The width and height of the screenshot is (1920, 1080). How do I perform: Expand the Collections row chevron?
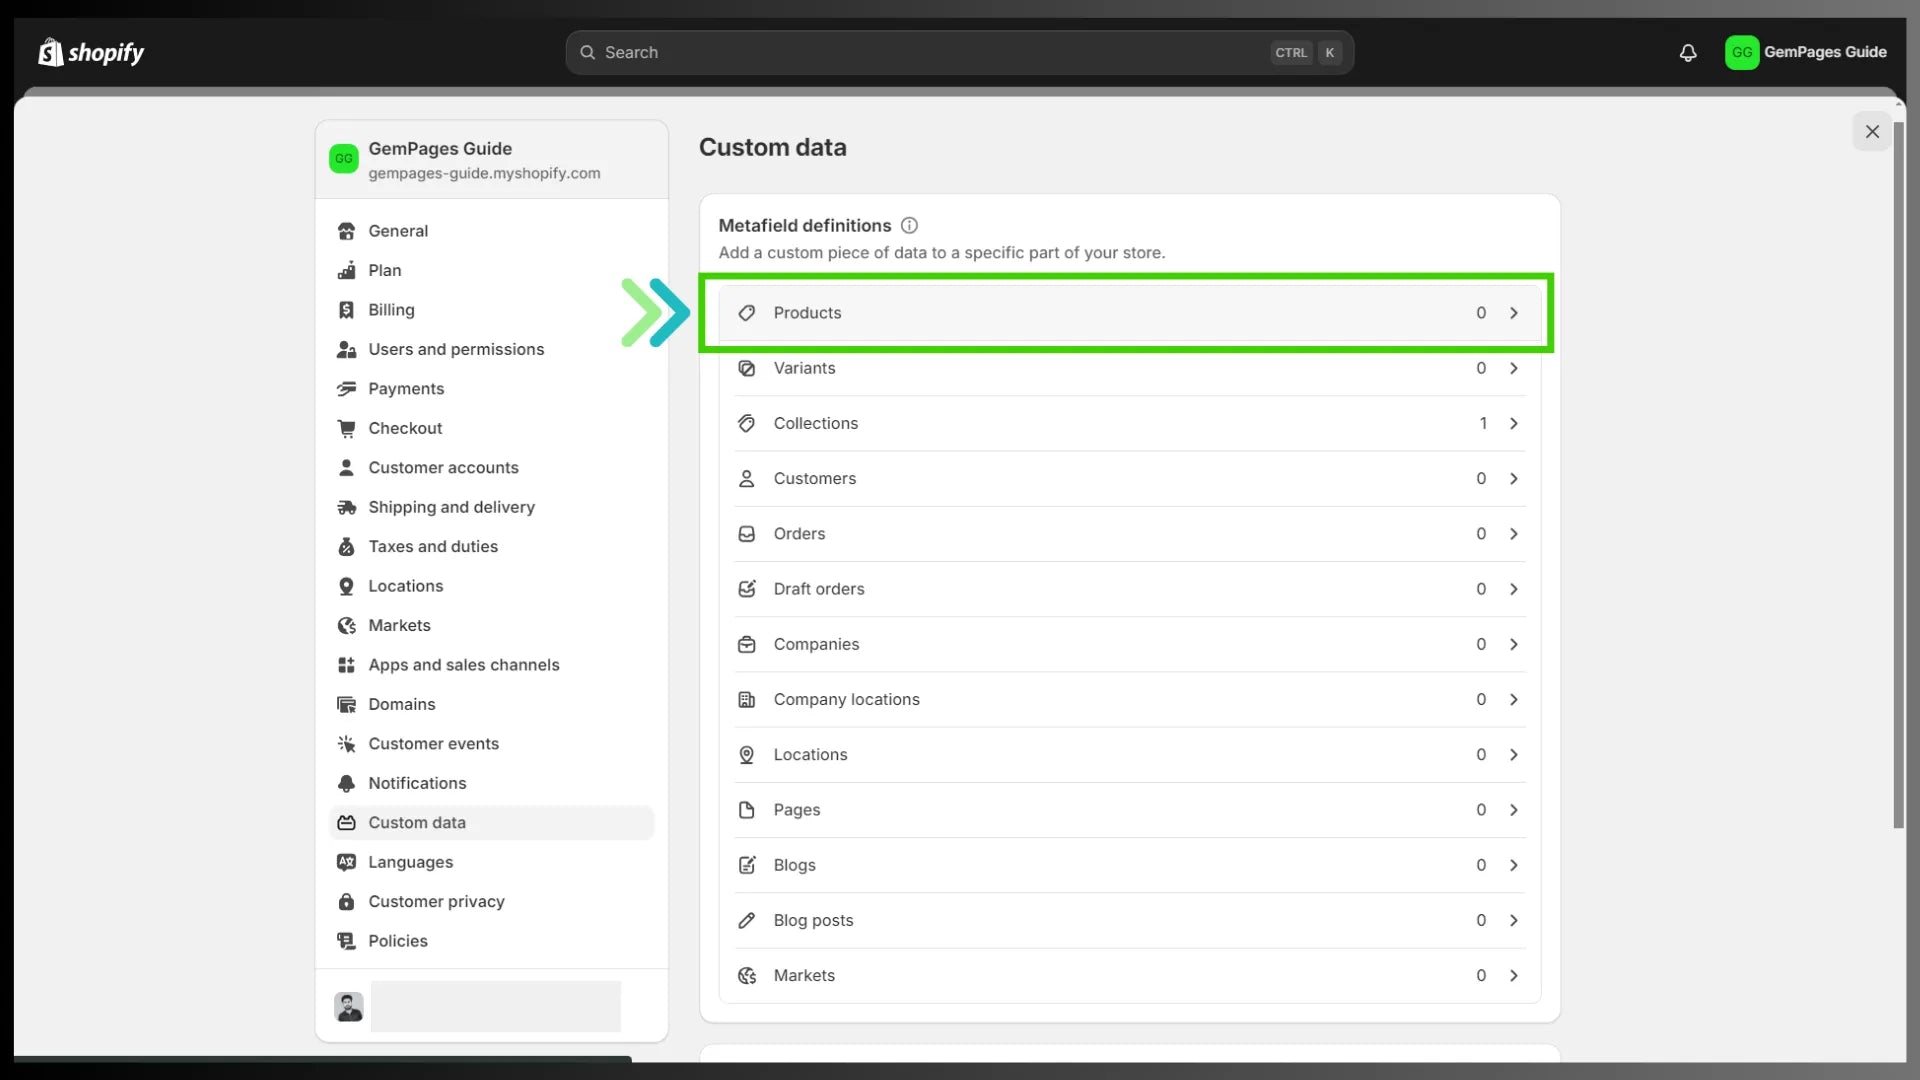tap(1514, 423)
